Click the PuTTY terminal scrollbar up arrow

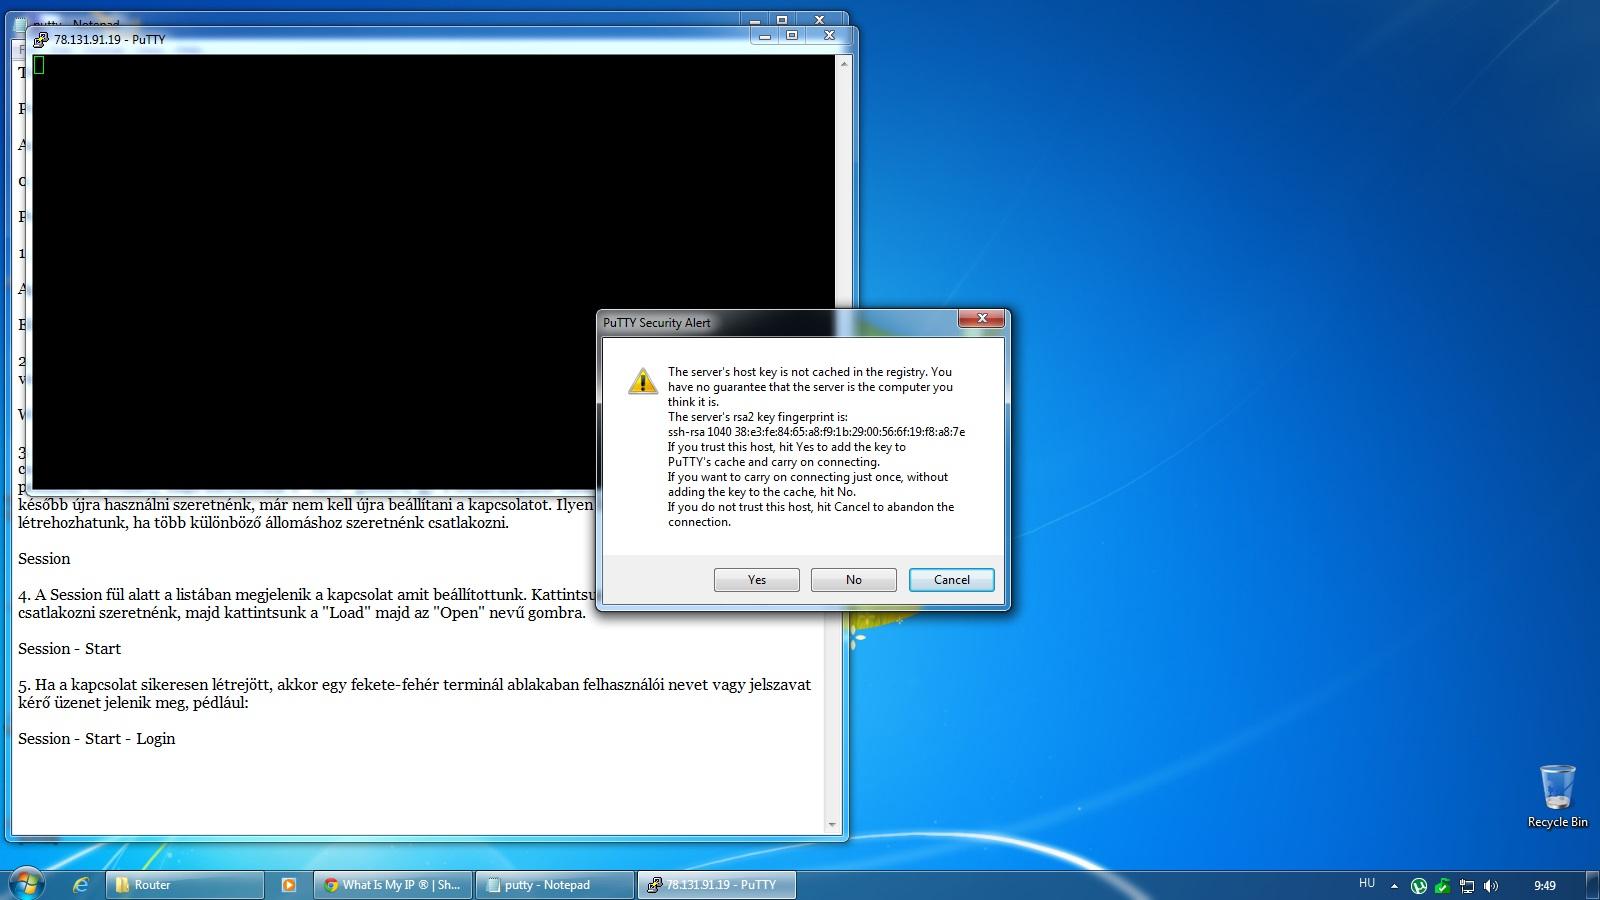(843, 63)
